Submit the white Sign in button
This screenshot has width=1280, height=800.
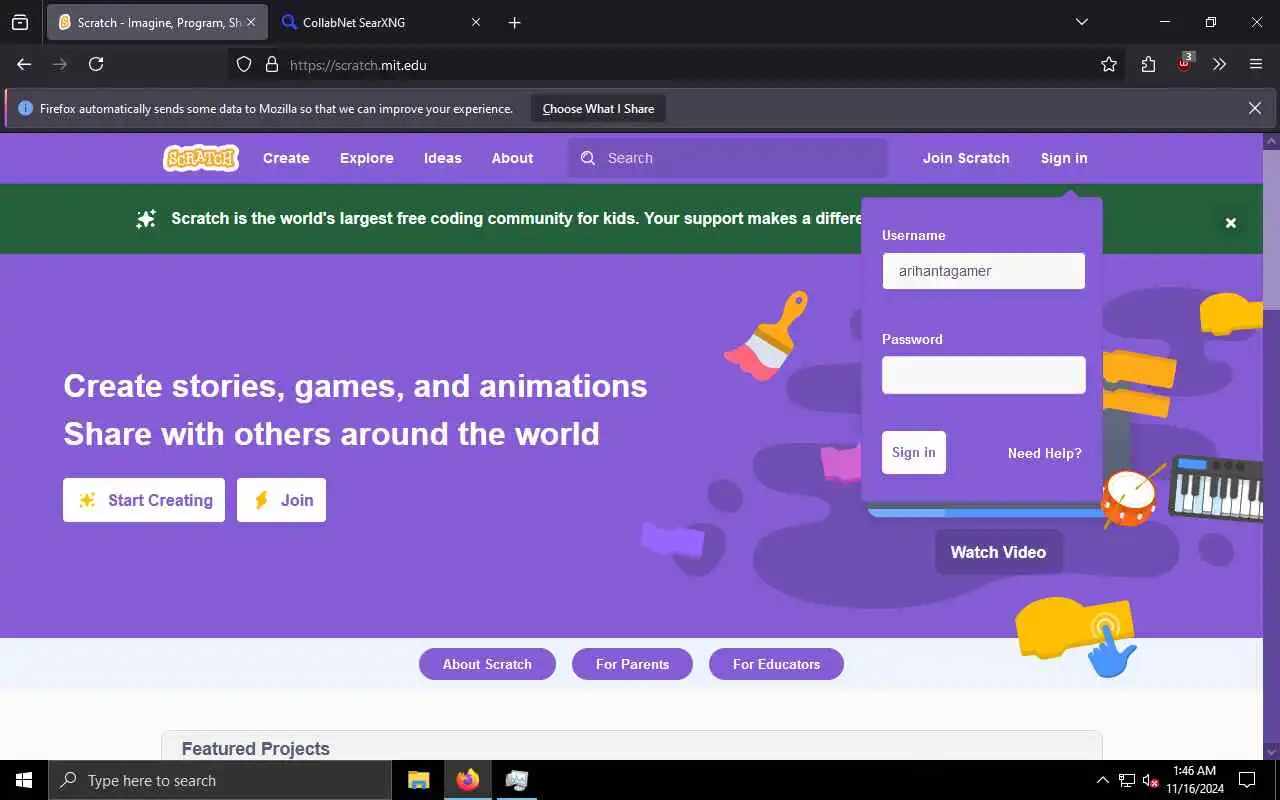(x=914, y=452)
